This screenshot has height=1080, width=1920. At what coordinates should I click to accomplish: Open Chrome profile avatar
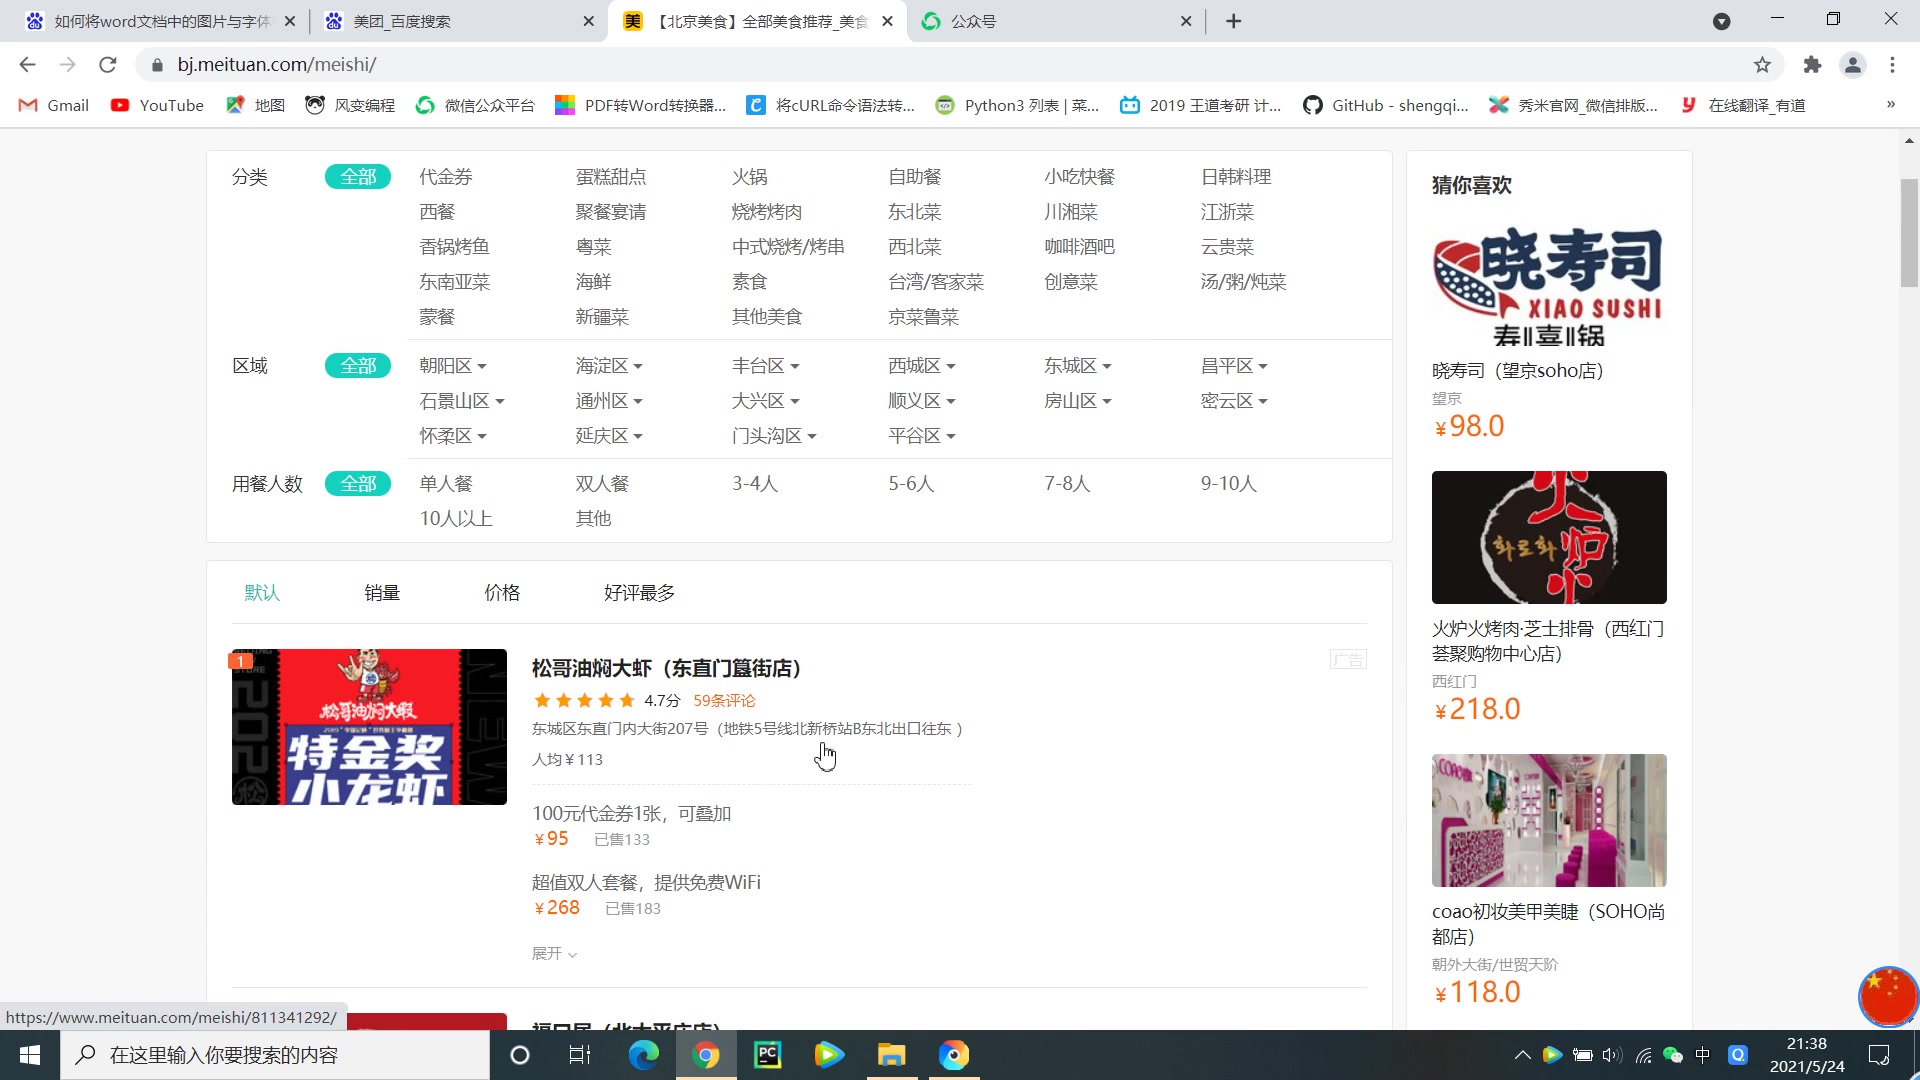click(1852, 65)
